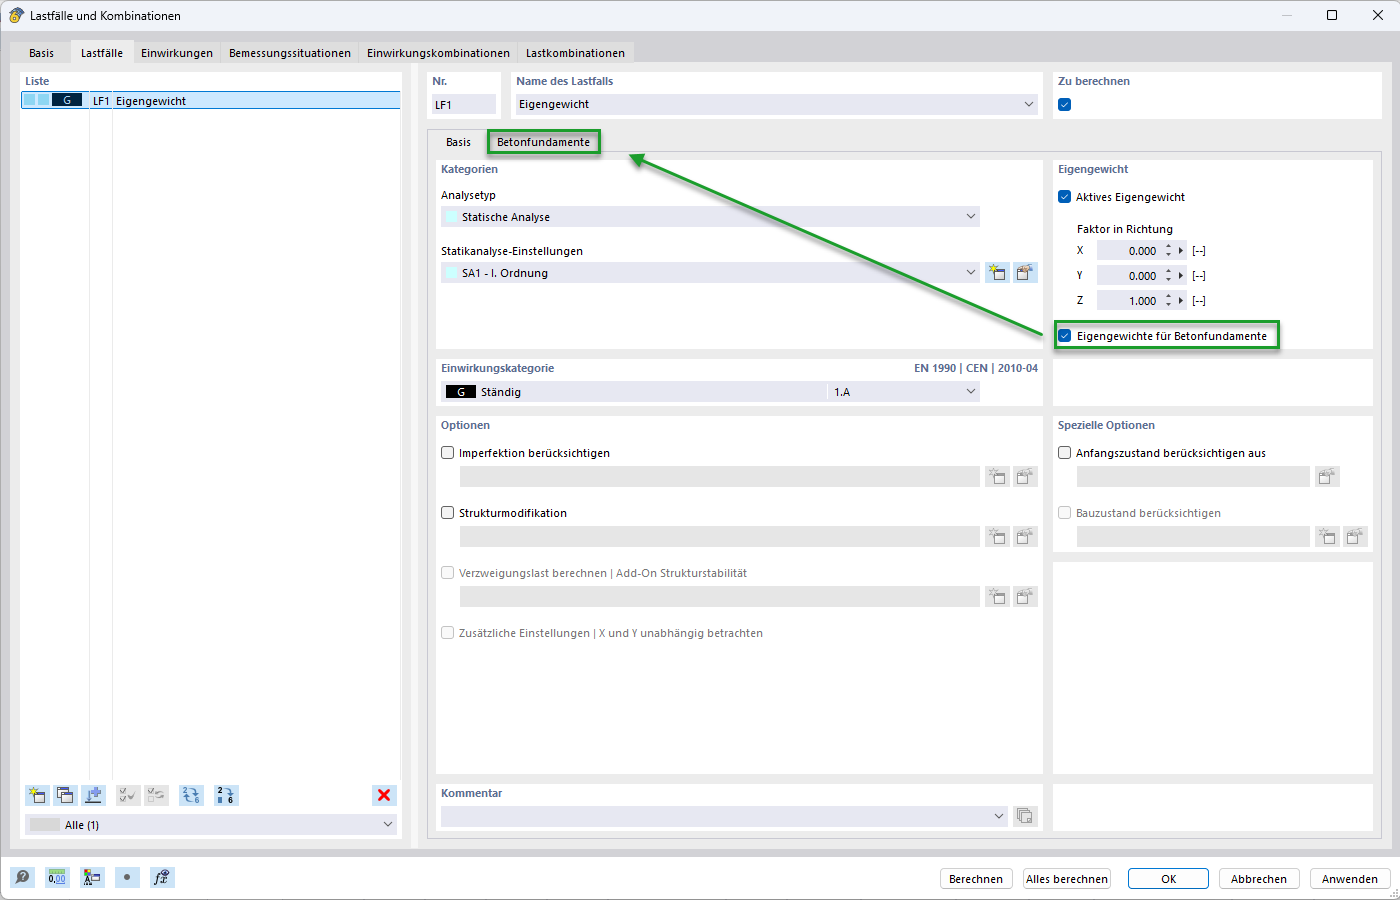The image size is (1400, 900).
Task: Click Anwenden to apply
Action: tap(1350, 879)
